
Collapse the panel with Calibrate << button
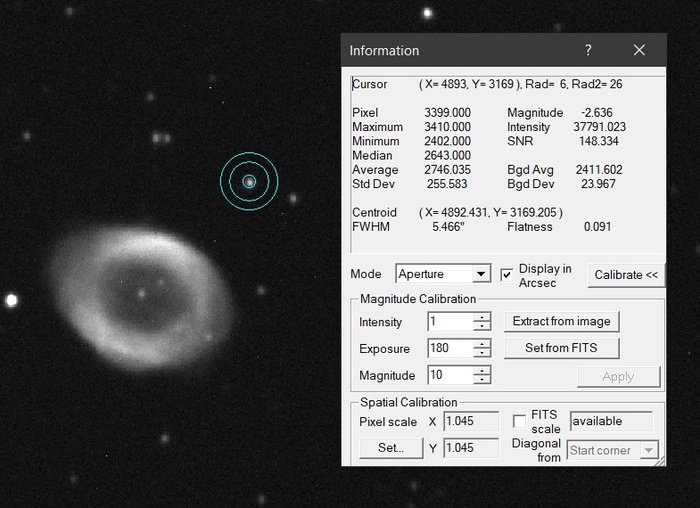click(x=626, y=275)
